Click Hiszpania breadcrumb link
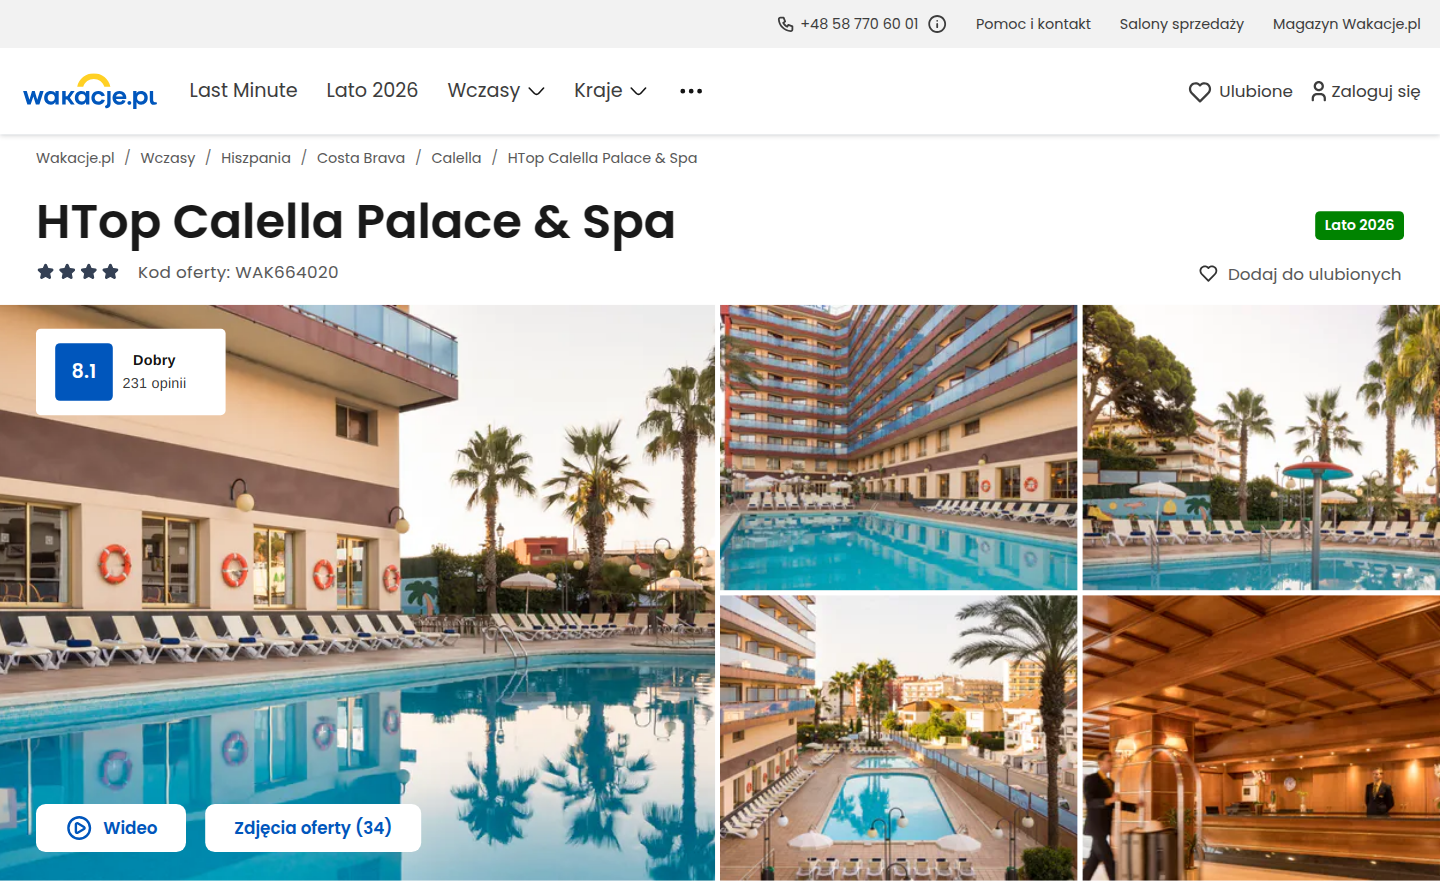 pyautogui.click(x=256, y=158)
